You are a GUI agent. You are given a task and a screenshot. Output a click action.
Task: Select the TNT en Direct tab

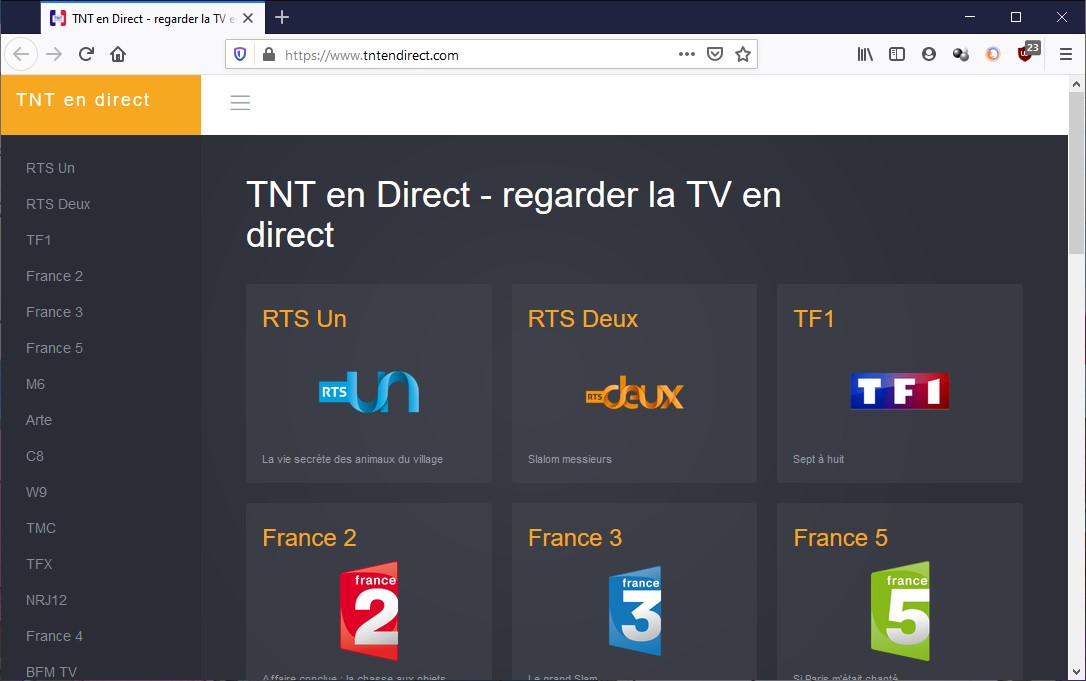[152, 18]
